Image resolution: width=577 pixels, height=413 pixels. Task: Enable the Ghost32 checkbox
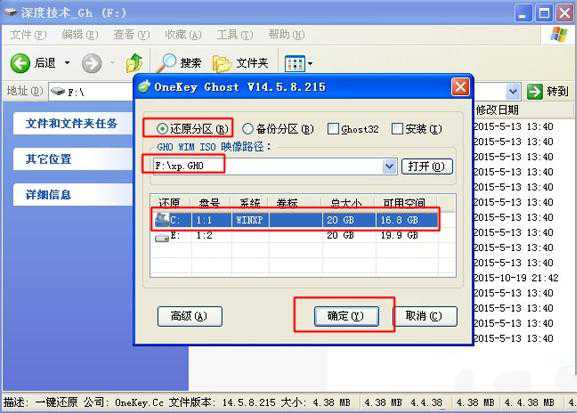pyautogui.click(x=333, y=129)
